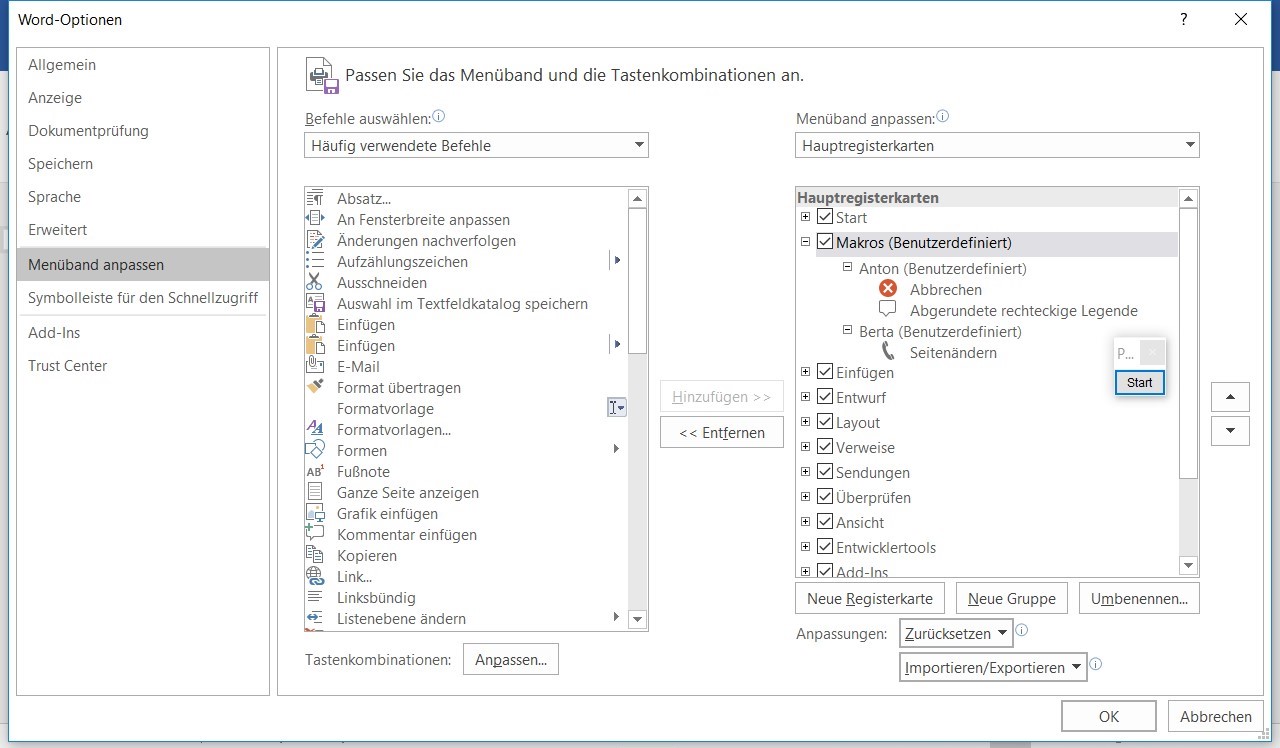
Task: Click the Änderungen nachverfolgen icon
Action: click(315, 240)
